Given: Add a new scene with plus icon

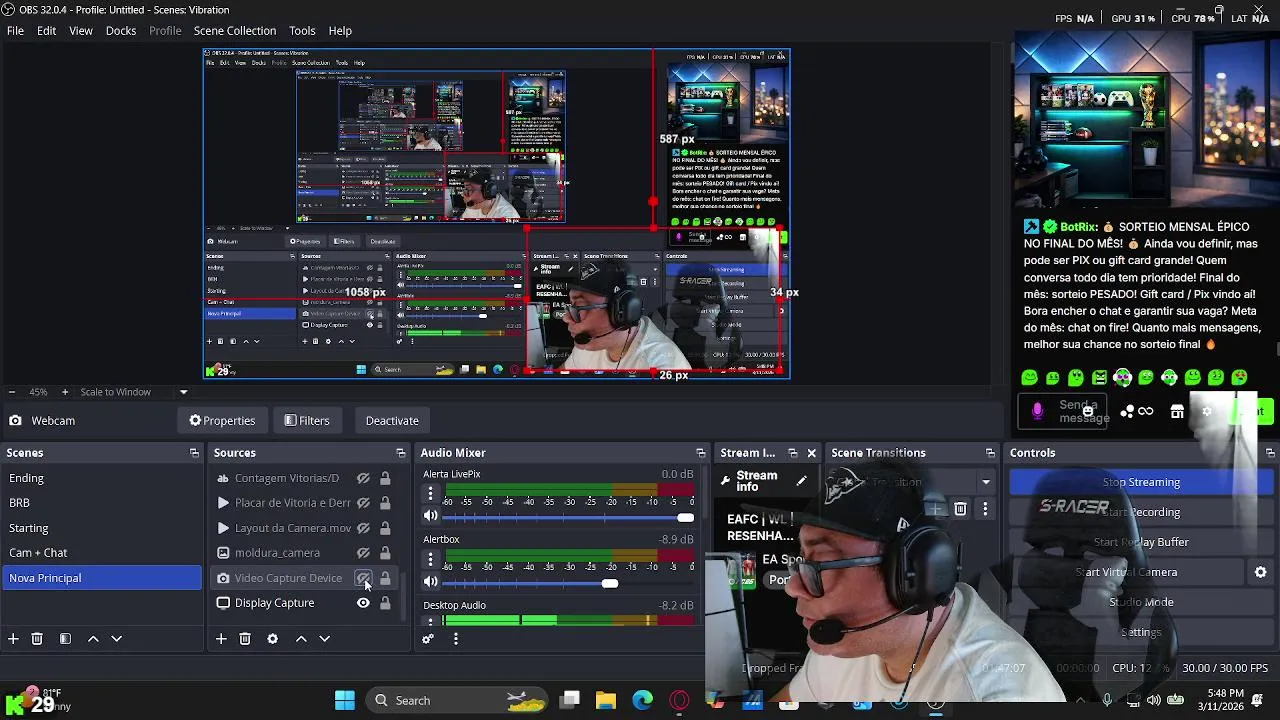Looking at the screenshot, I should [x=13, y=638].
